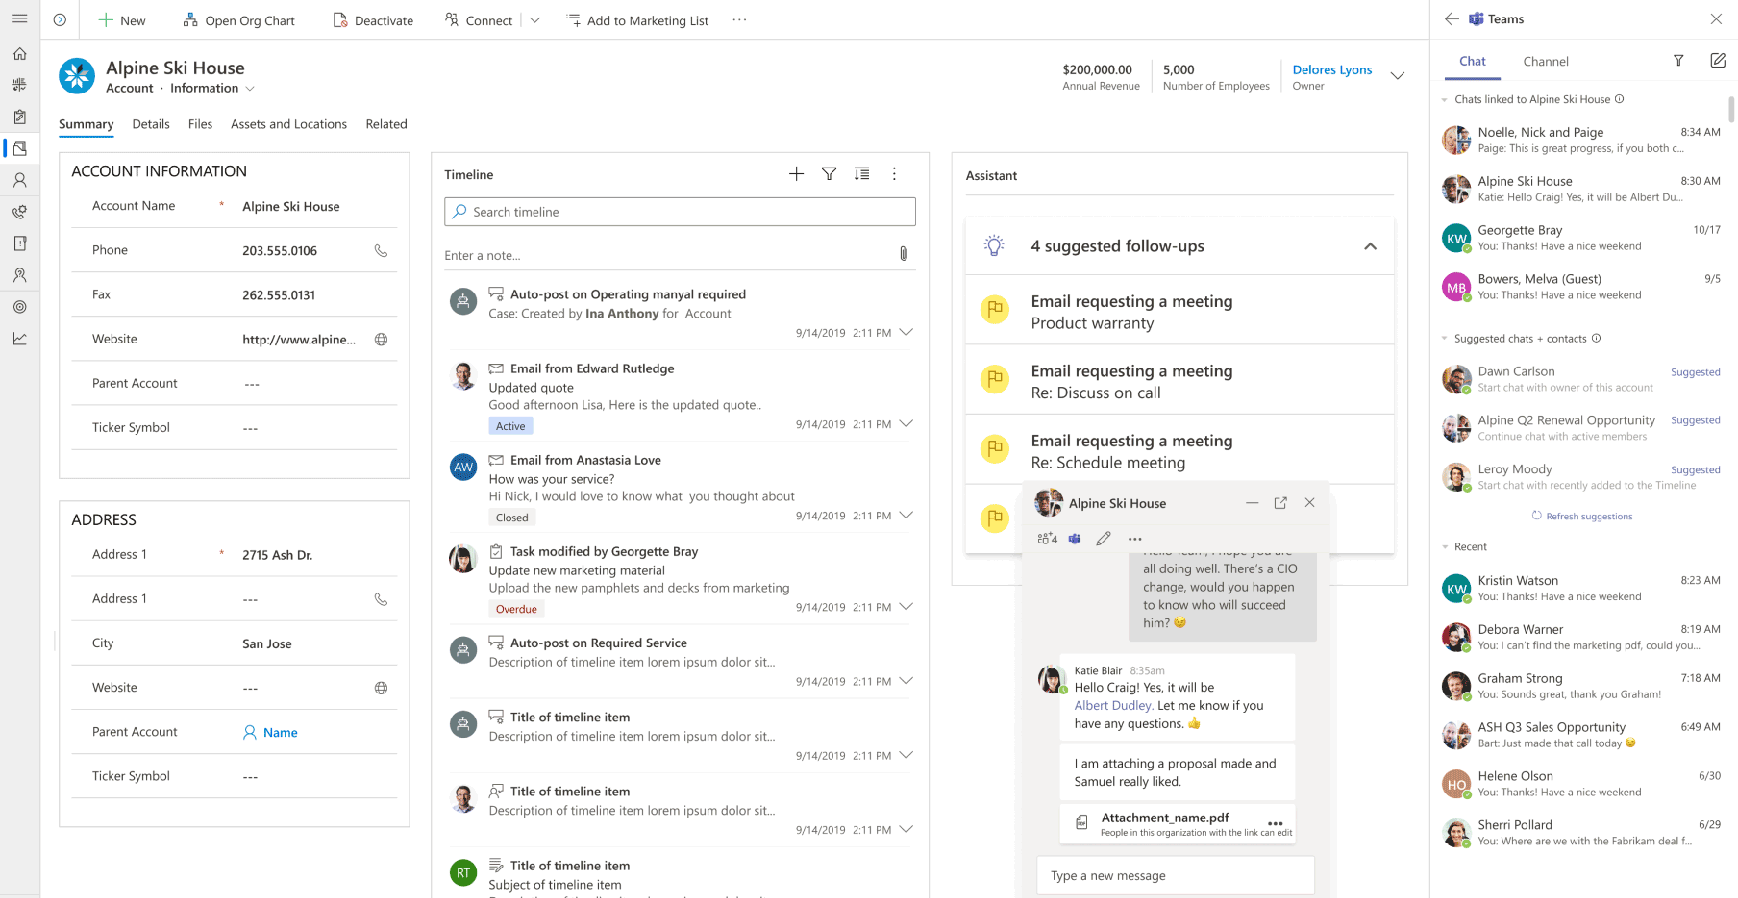Add a new timeline record with plus icon
The image size is (1738, 898).
[x=796, y=174]
